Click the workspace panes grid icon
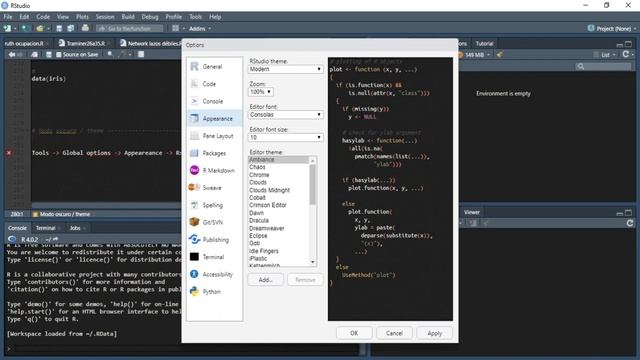The image size is (640, 360). tap(176, 28)
